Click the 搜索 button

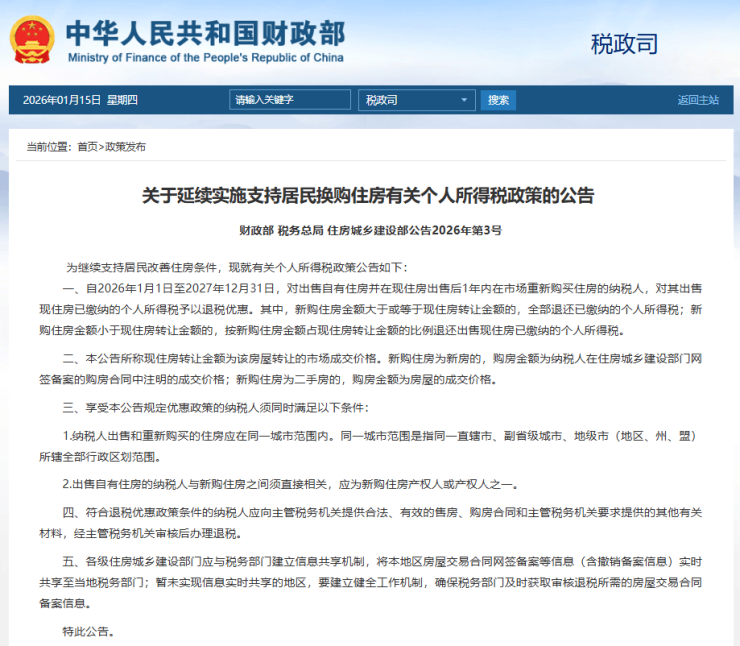click(x=498, y=100)
